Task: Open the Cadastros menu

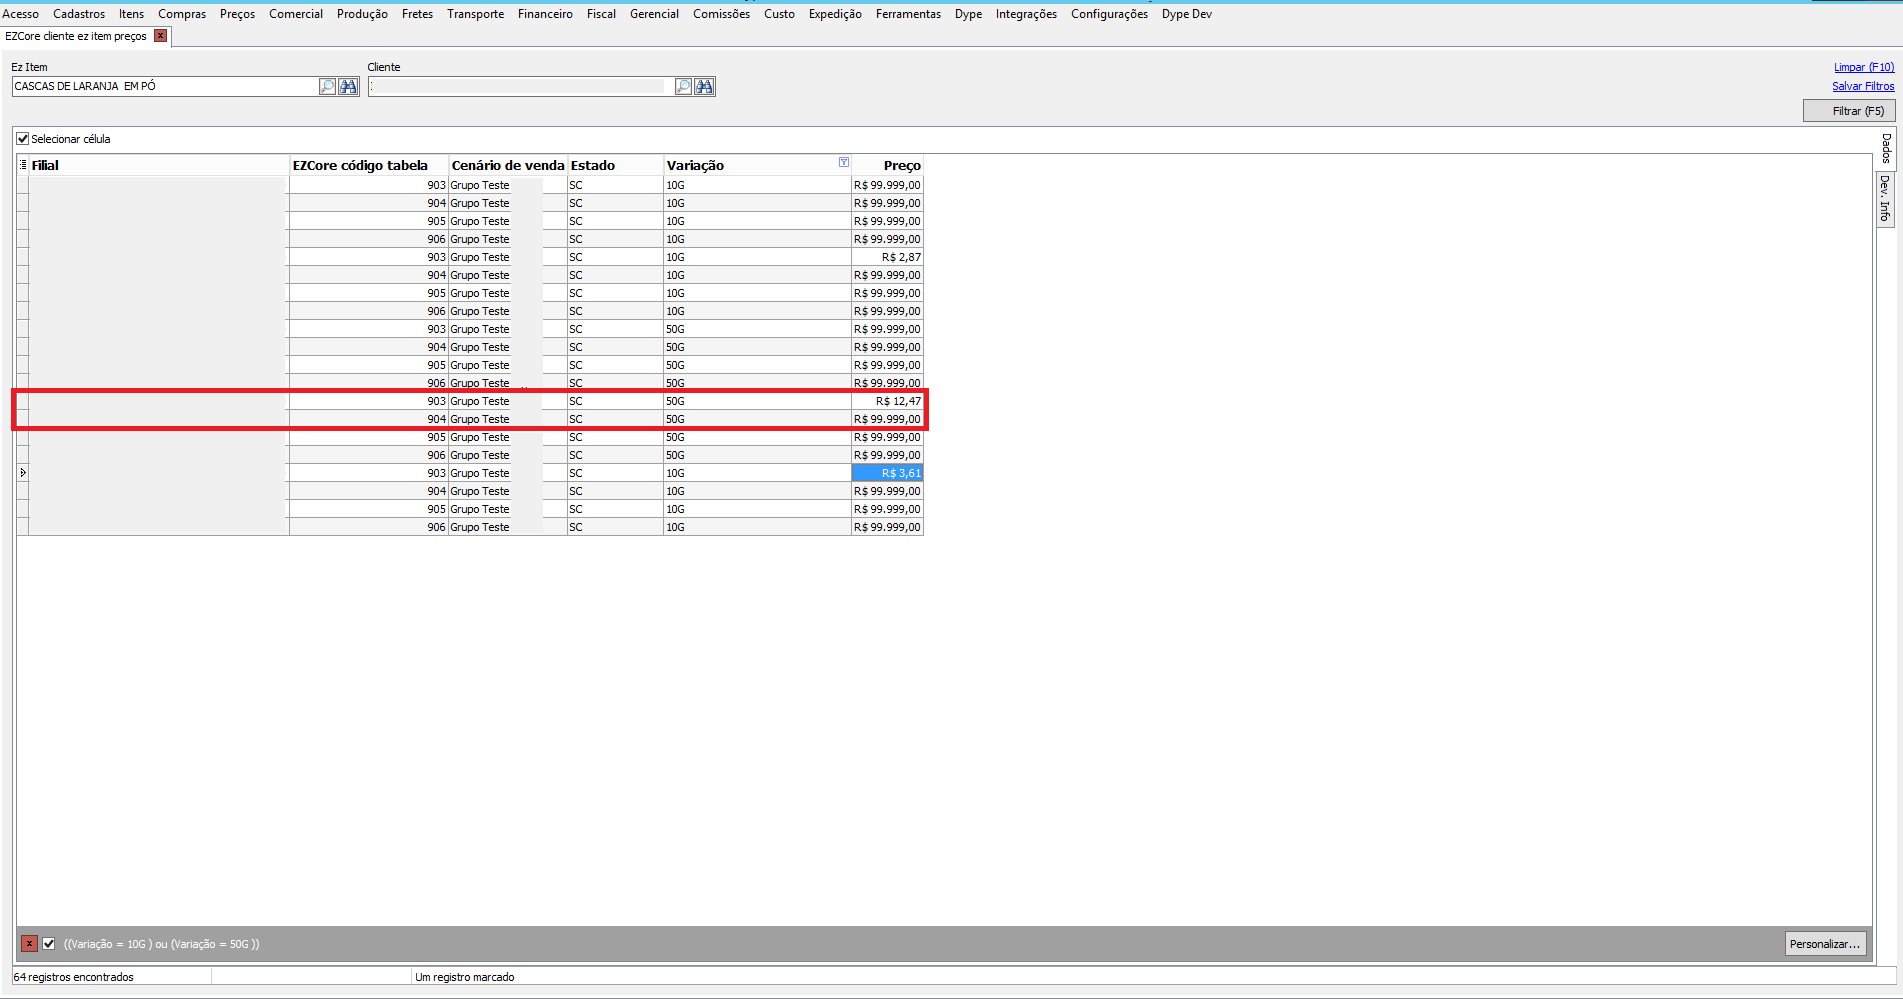Action: pyautogui.click(x=79, y=14)
